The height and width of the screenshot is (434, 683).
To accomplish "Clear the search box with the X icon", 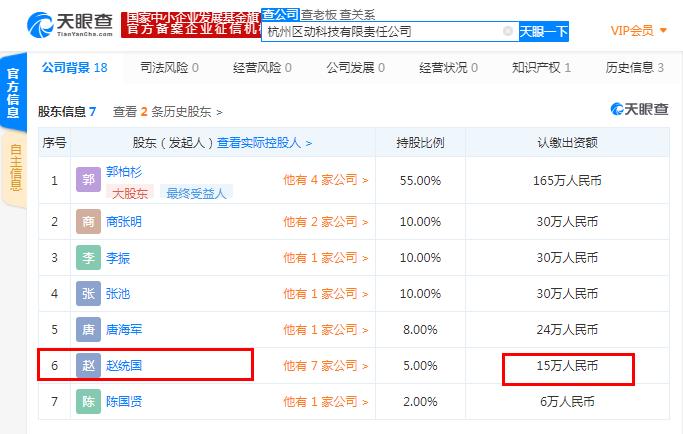I will [507, 31].
